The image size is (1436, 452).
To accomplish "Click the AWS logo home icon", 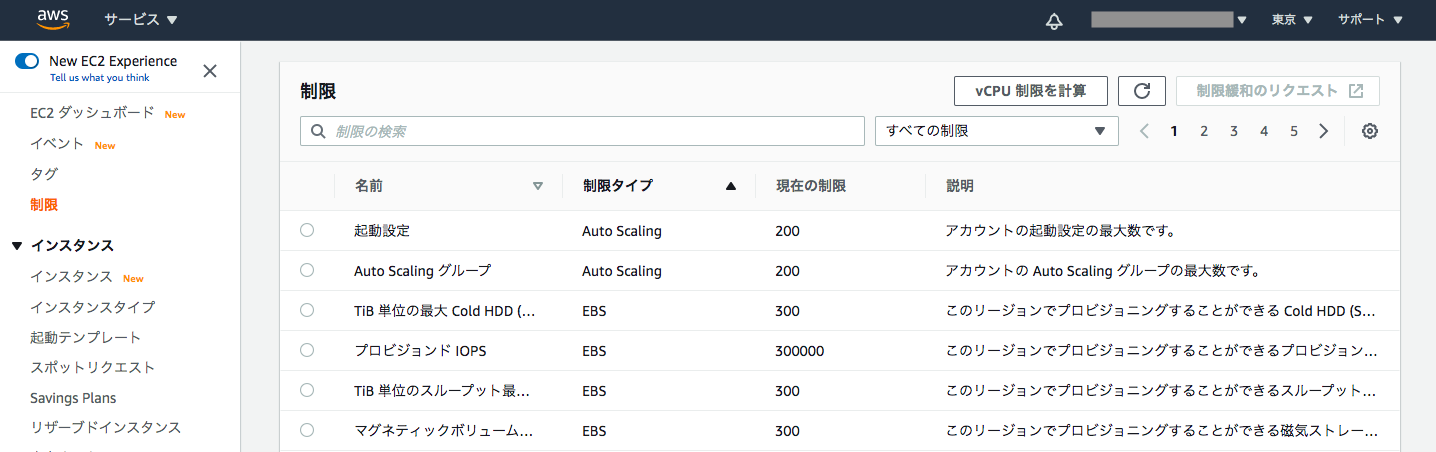I will click(x=53, y=20).
